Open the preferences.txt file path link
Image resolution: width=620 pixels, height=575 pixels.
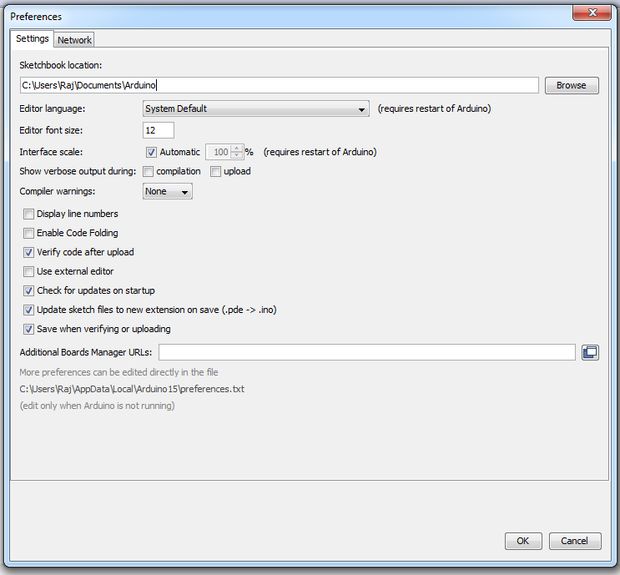point(132,389)
